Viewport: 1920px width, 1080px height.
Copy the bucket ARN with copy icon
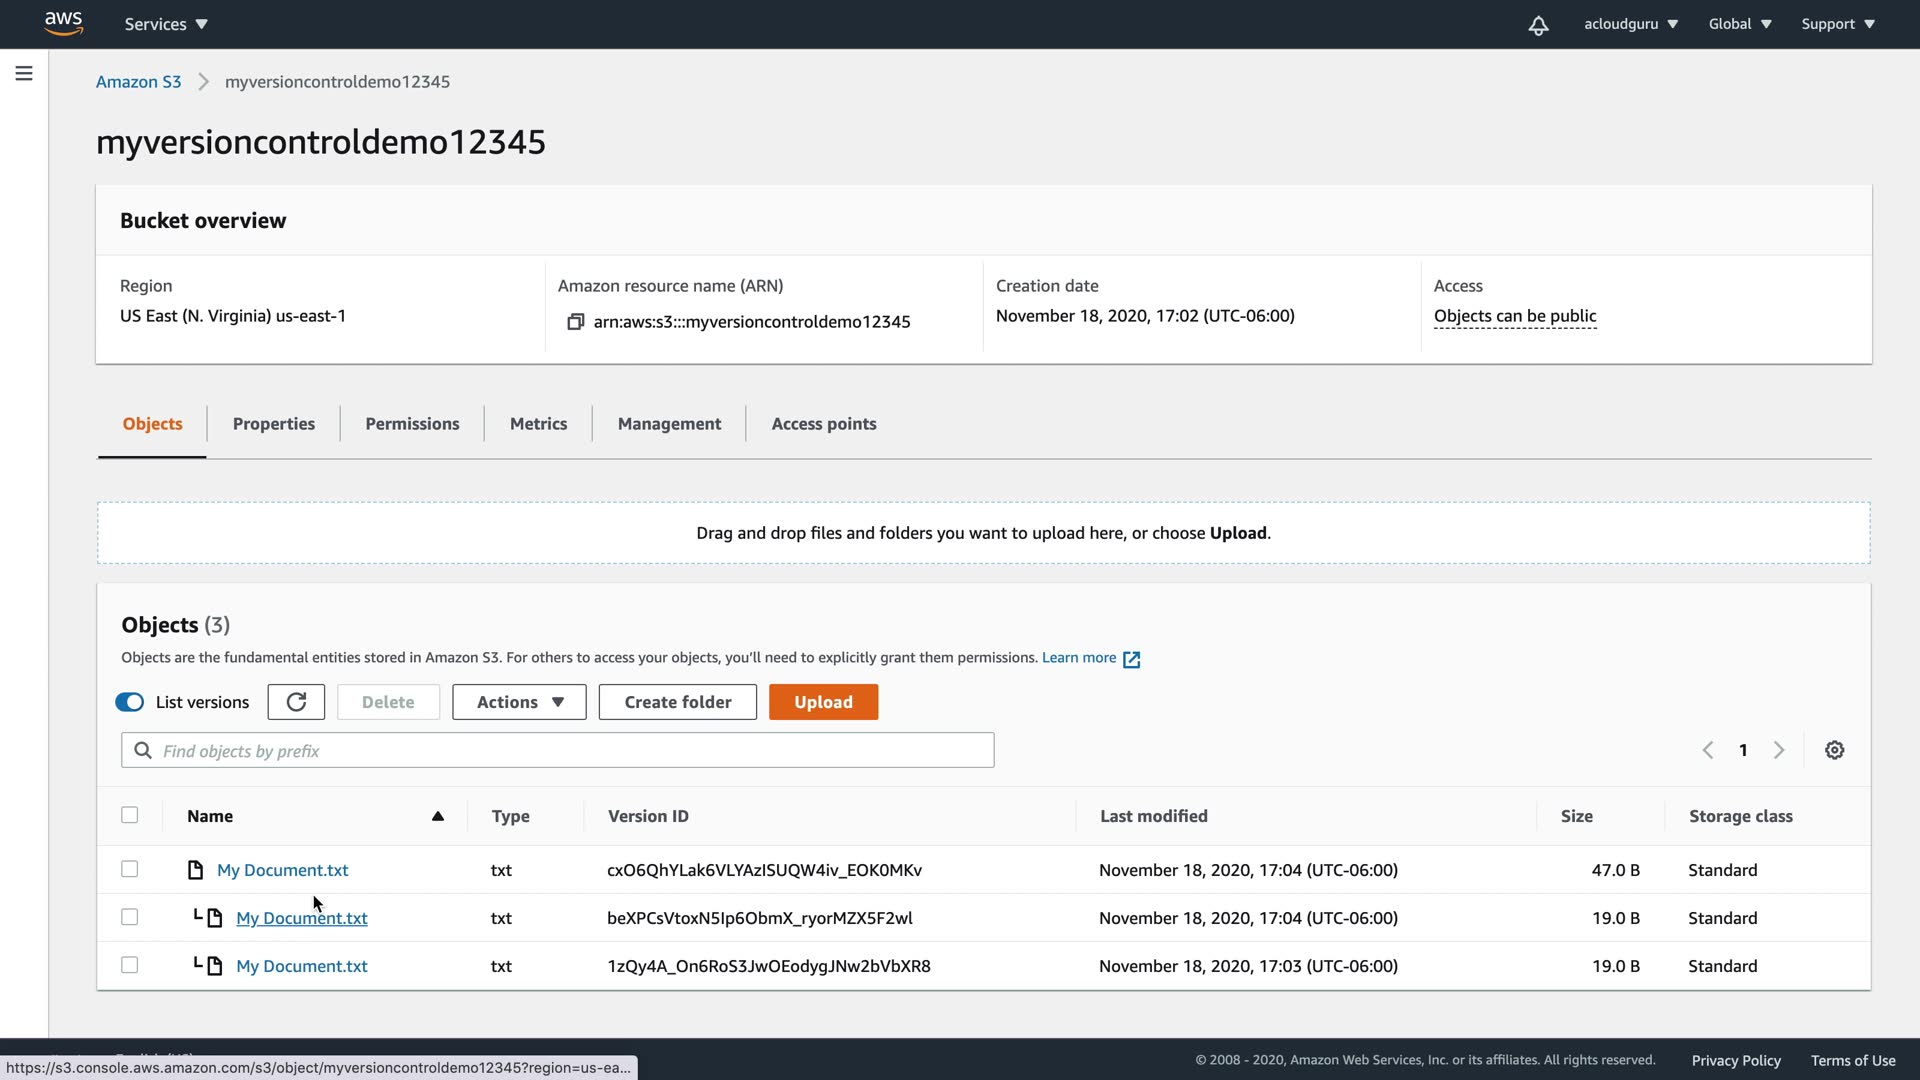pos(575,322)
